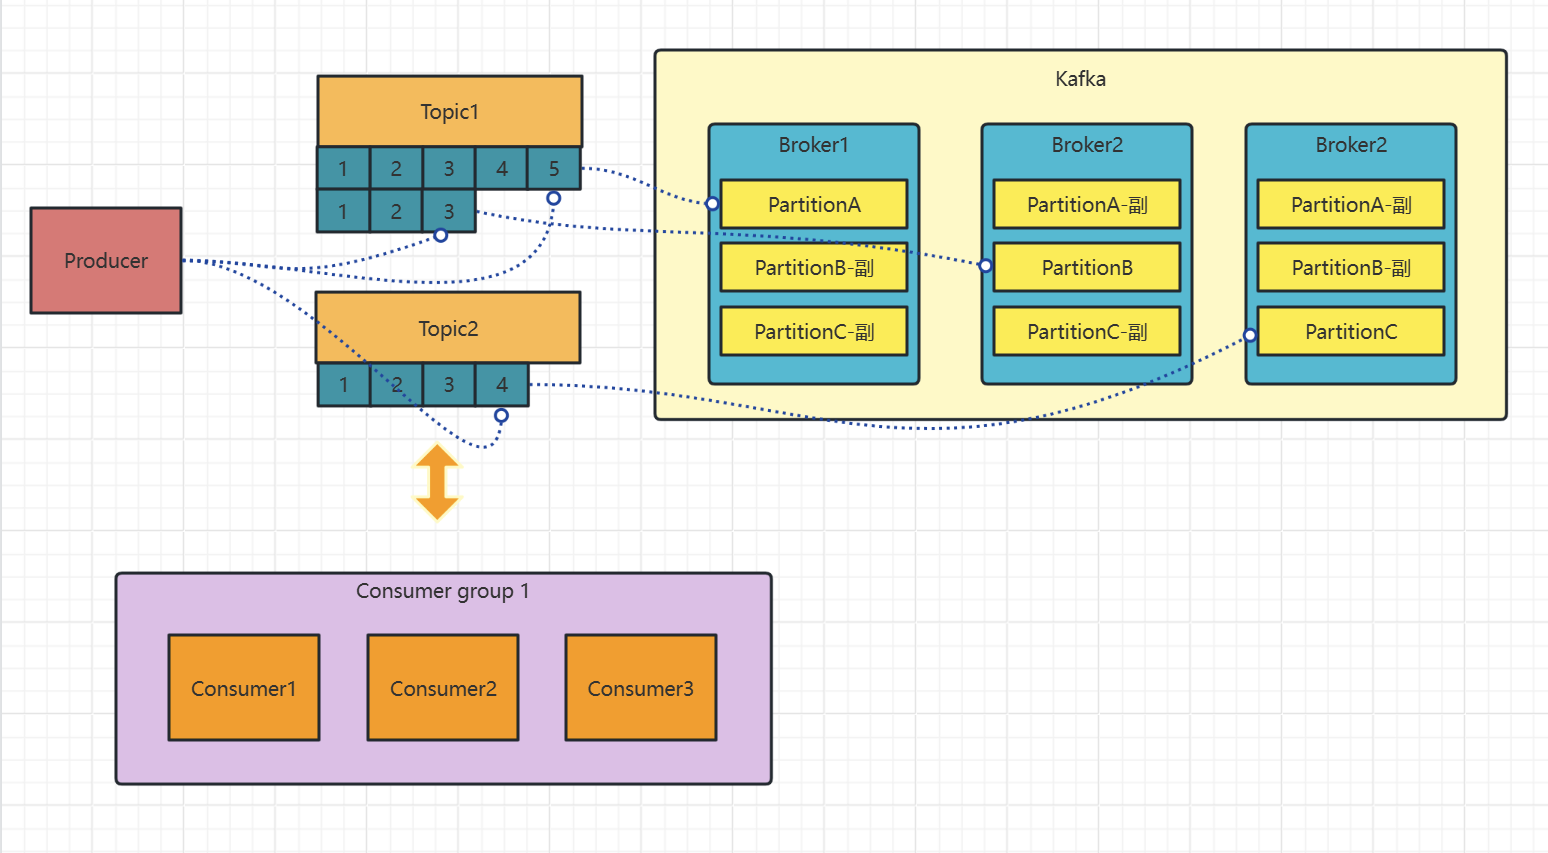The width and height of the screenshot is (1548, 853).
Task: Select PartitionB-副 in the rightmost broker
Action: (1351, 267)
